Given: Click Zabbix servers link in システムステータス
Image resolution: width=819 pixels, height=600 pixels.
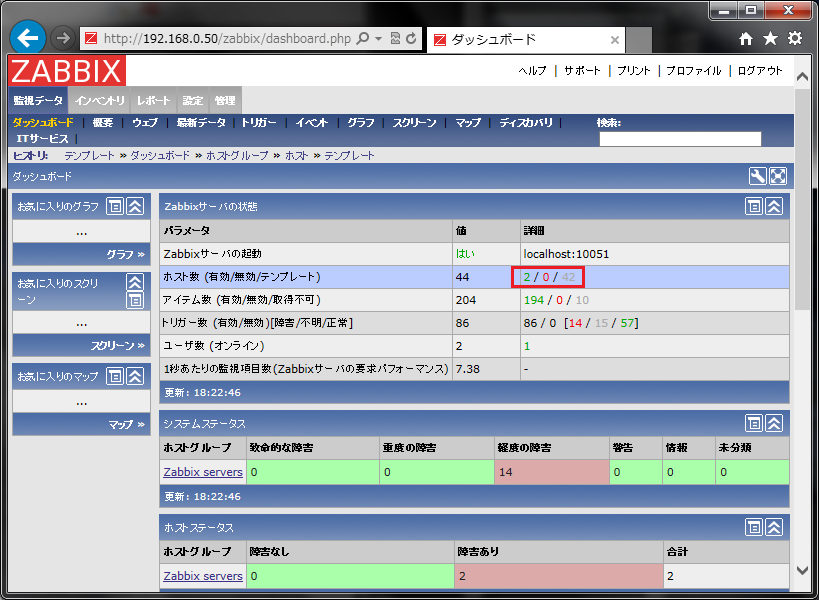Looking at the screenshot, I should point(203,472).
